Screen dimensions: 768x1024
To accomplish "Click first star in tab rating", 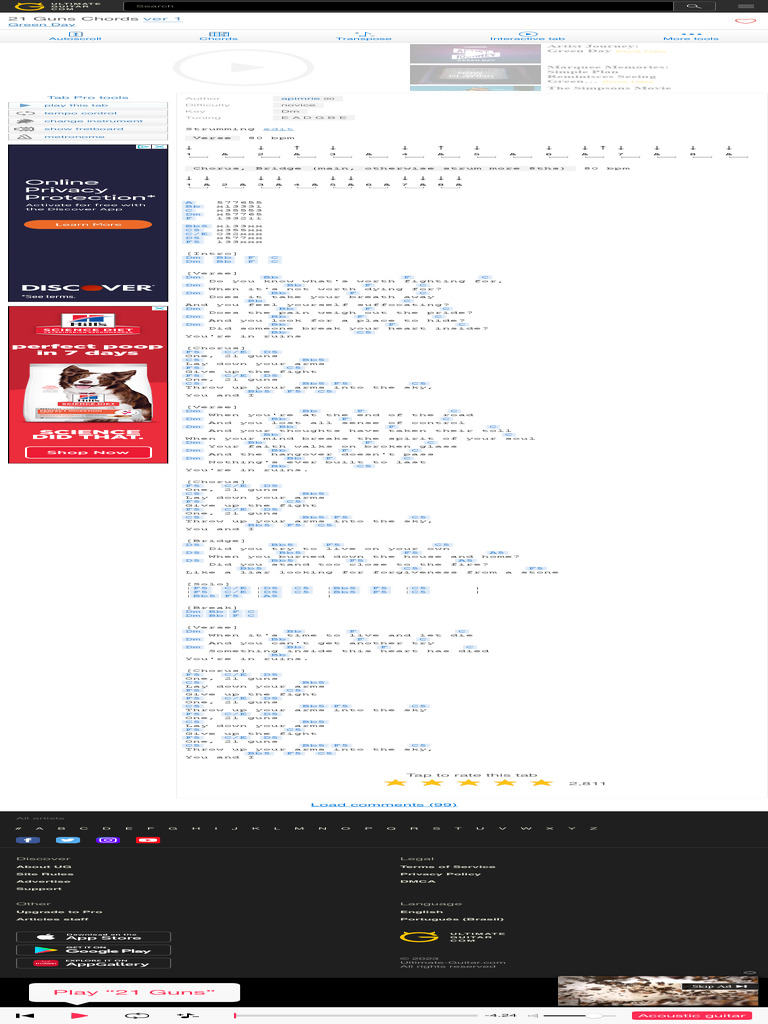I will click(395, 782).
